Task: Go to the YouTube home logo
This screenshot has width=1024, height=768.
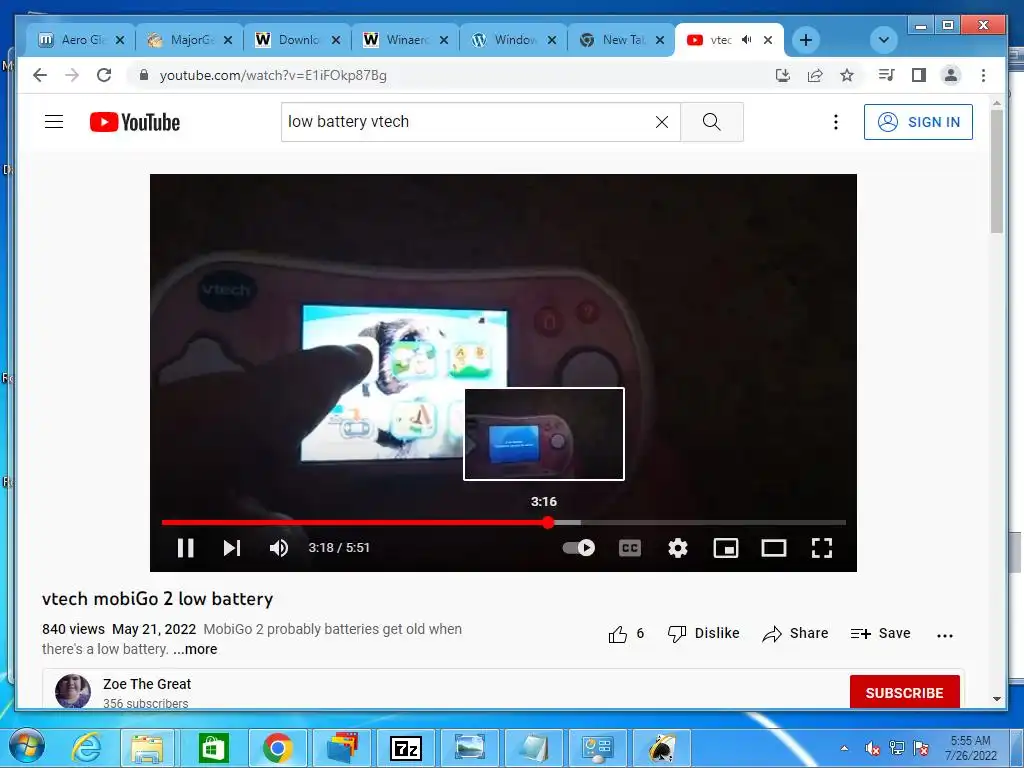Action: pos(135,122)
